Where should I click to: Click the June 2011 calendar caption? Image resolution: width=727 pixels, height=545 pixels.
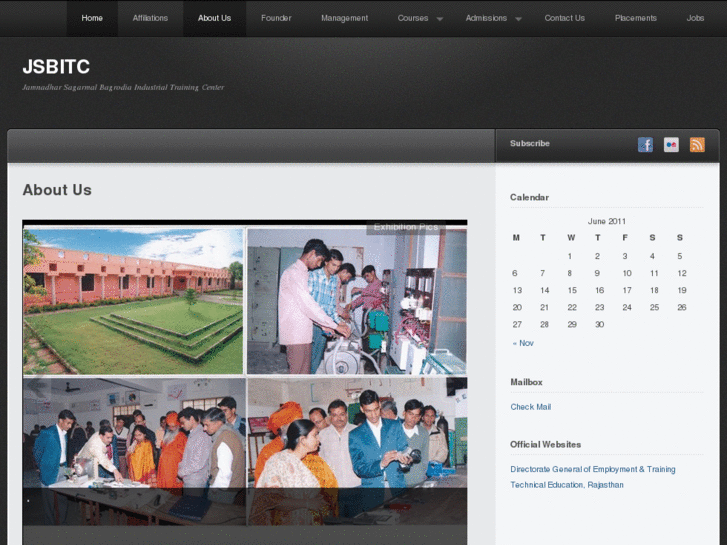606,221
